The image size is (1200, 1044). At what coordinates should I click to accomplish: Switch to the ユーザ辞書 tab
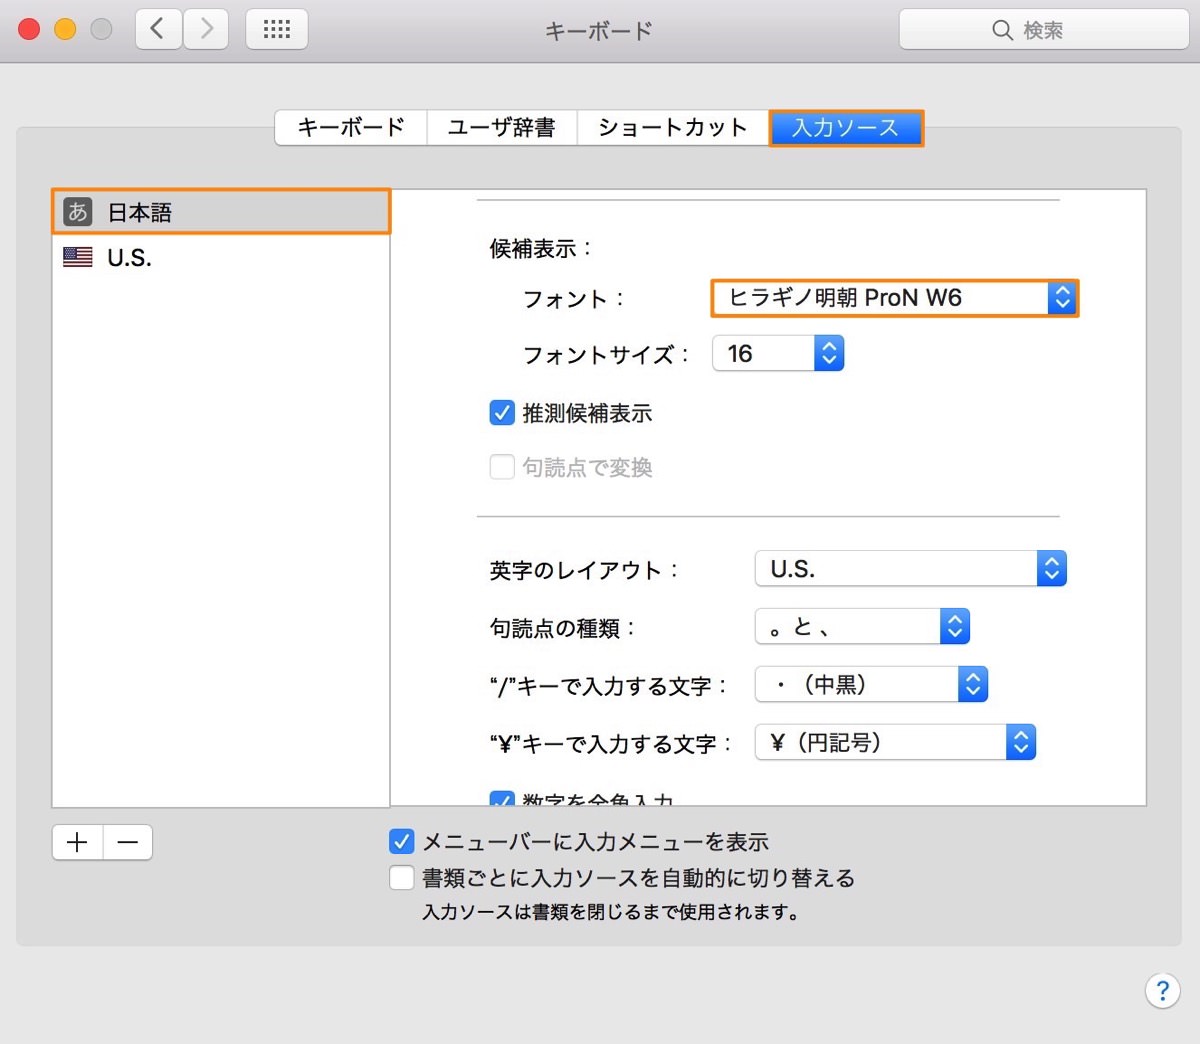(x=502, y=128)
